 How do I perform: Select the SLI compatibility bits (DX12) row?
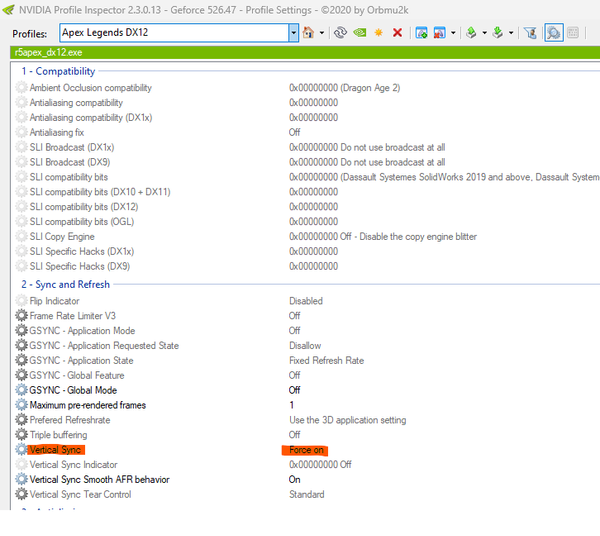tap(84, 207)
